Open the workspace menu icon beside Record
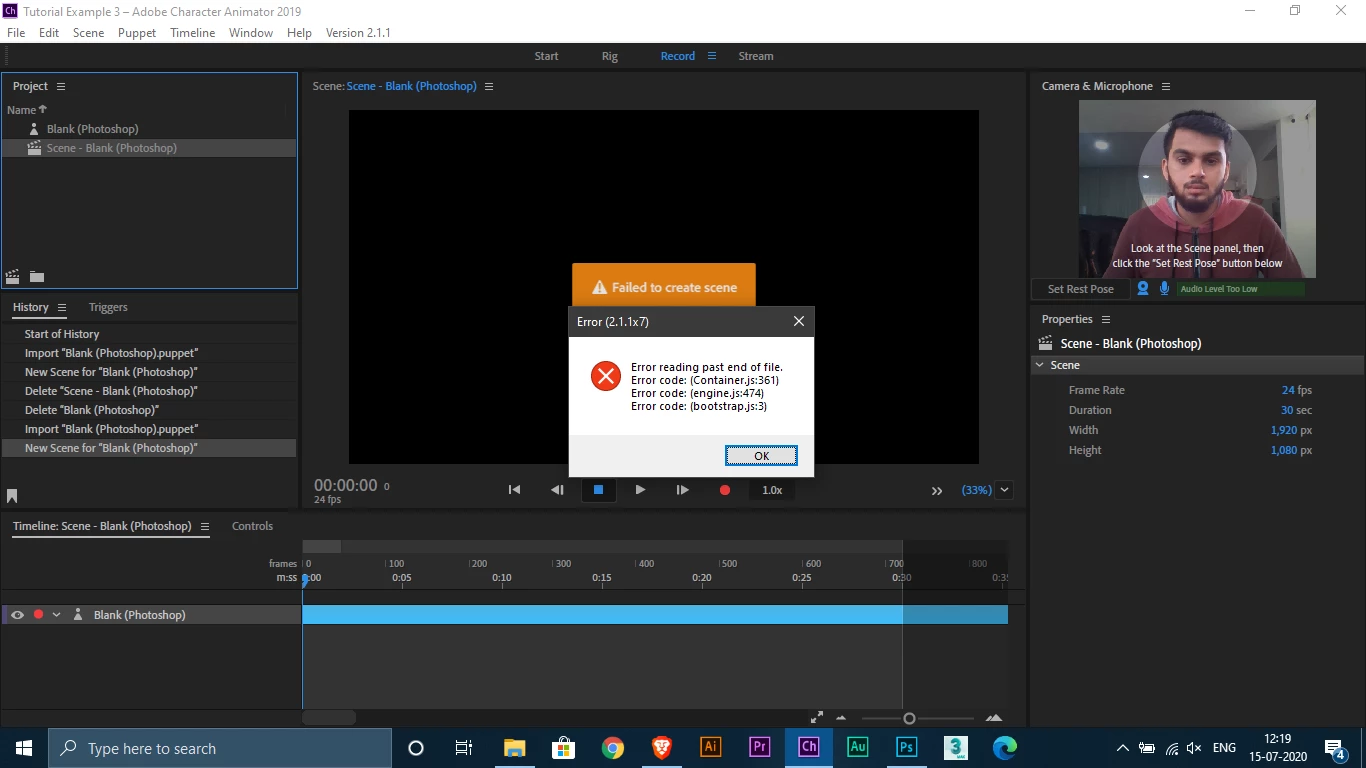The image size is (1366, 768). click(x=712, y=56)
